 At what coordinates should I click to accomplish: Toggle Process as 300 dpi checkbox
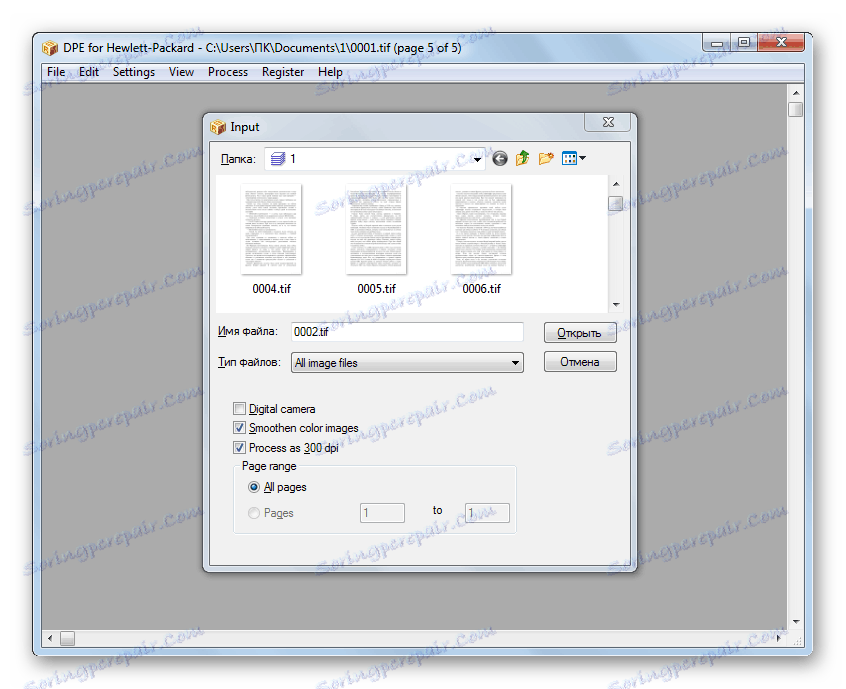(240, 448)
